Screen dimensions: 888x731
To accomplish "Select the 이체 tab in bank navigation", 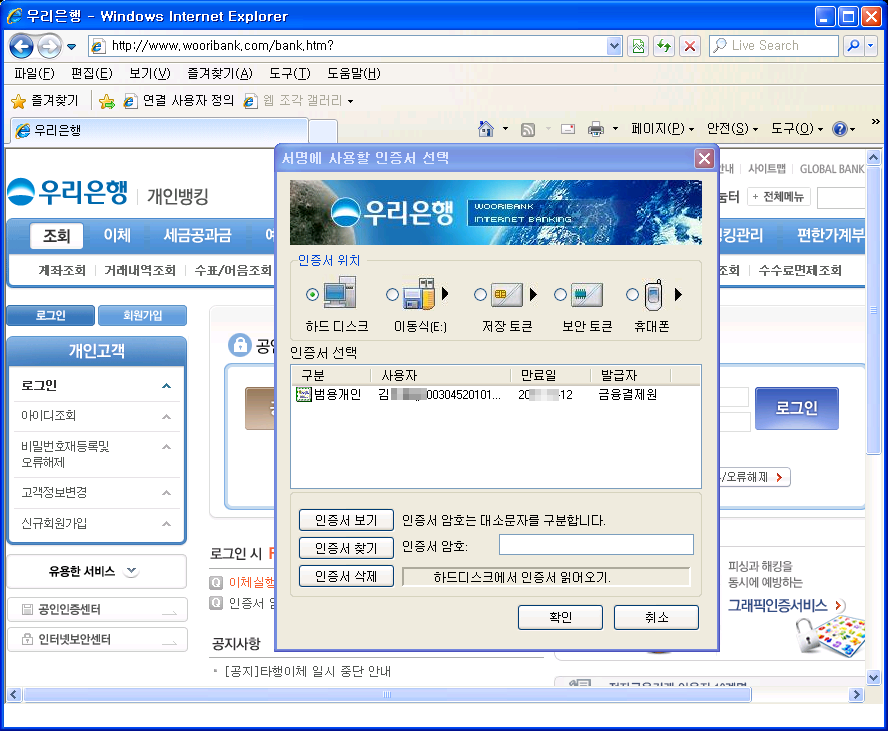I will (117, 235).
